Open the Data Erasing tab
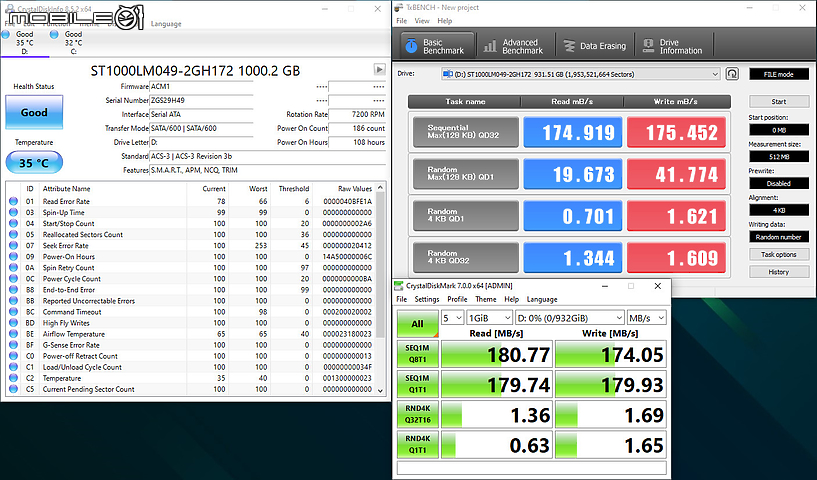817x480 pixels. 595,46
